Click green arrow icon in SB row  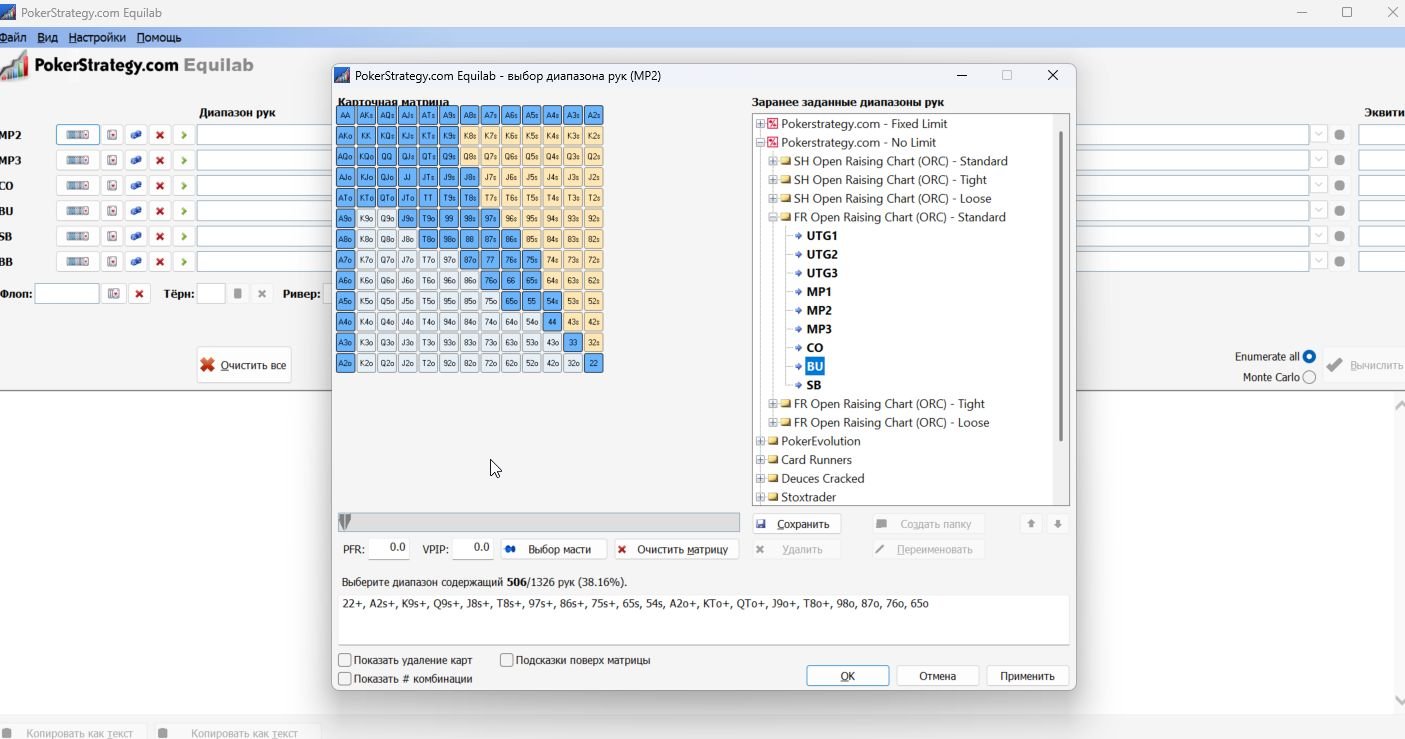184,236
